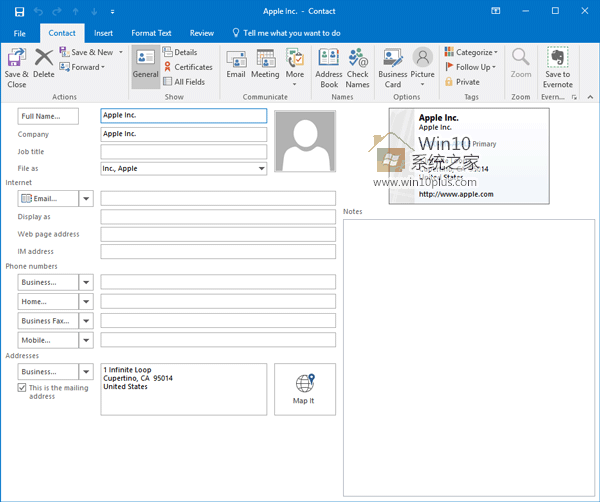Viewport: 600px width, 502px height.
Task: Click the Redo arrow in the title bar
Action: coord(57,11)
